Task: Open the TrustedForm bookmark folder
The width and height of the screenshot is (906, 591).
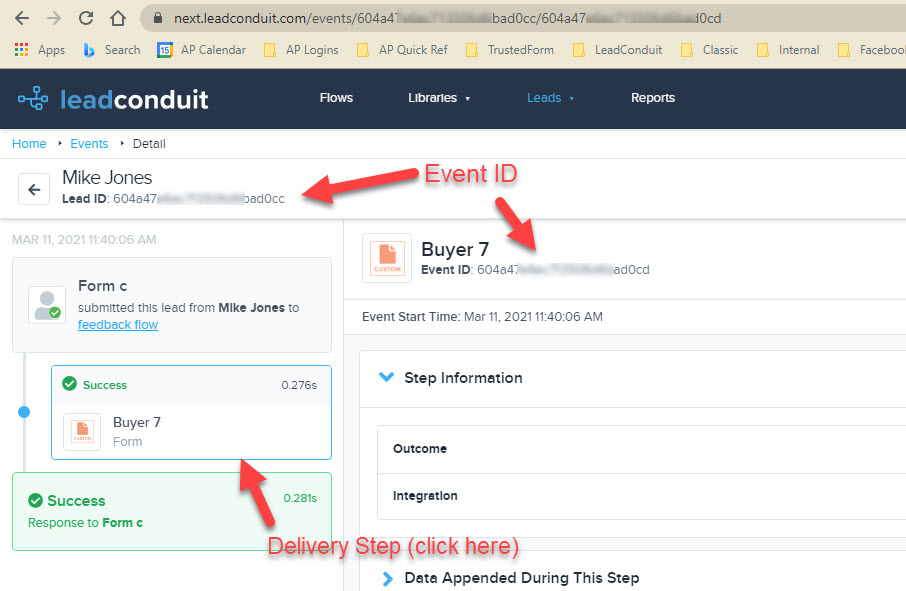Action: (510, 50)
